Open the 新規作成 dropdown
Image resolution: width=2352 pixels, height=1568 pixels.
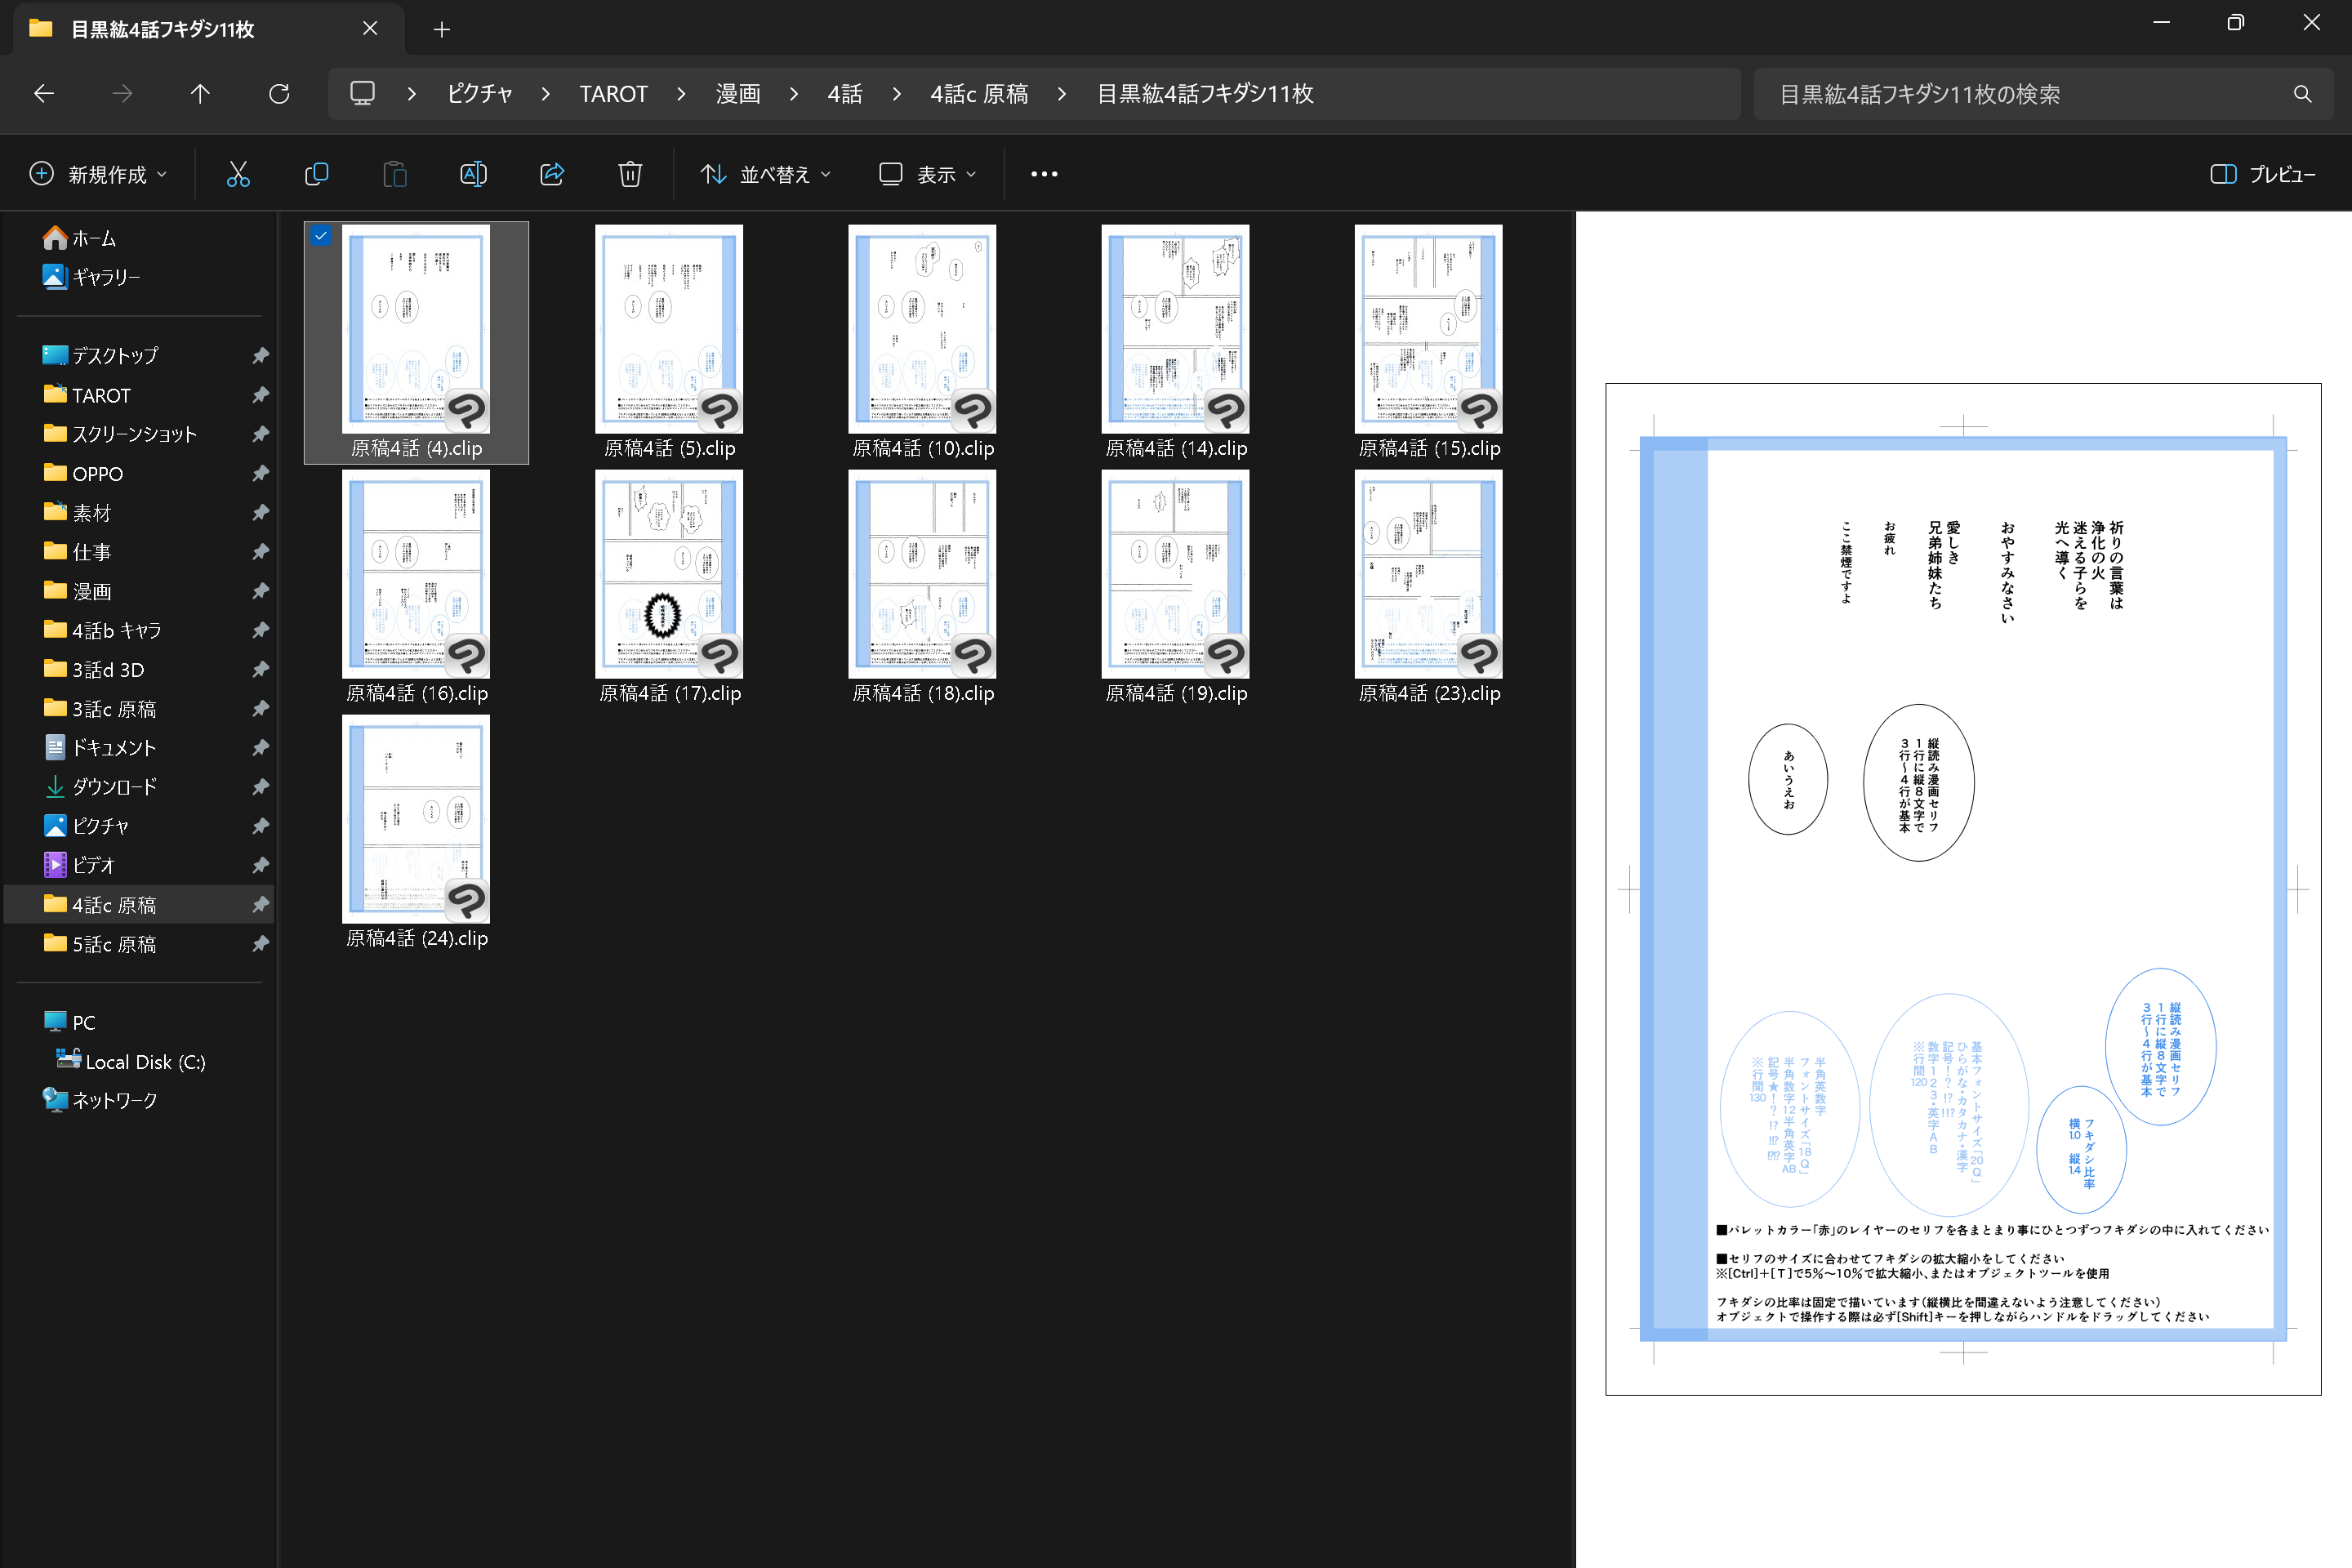98,174
